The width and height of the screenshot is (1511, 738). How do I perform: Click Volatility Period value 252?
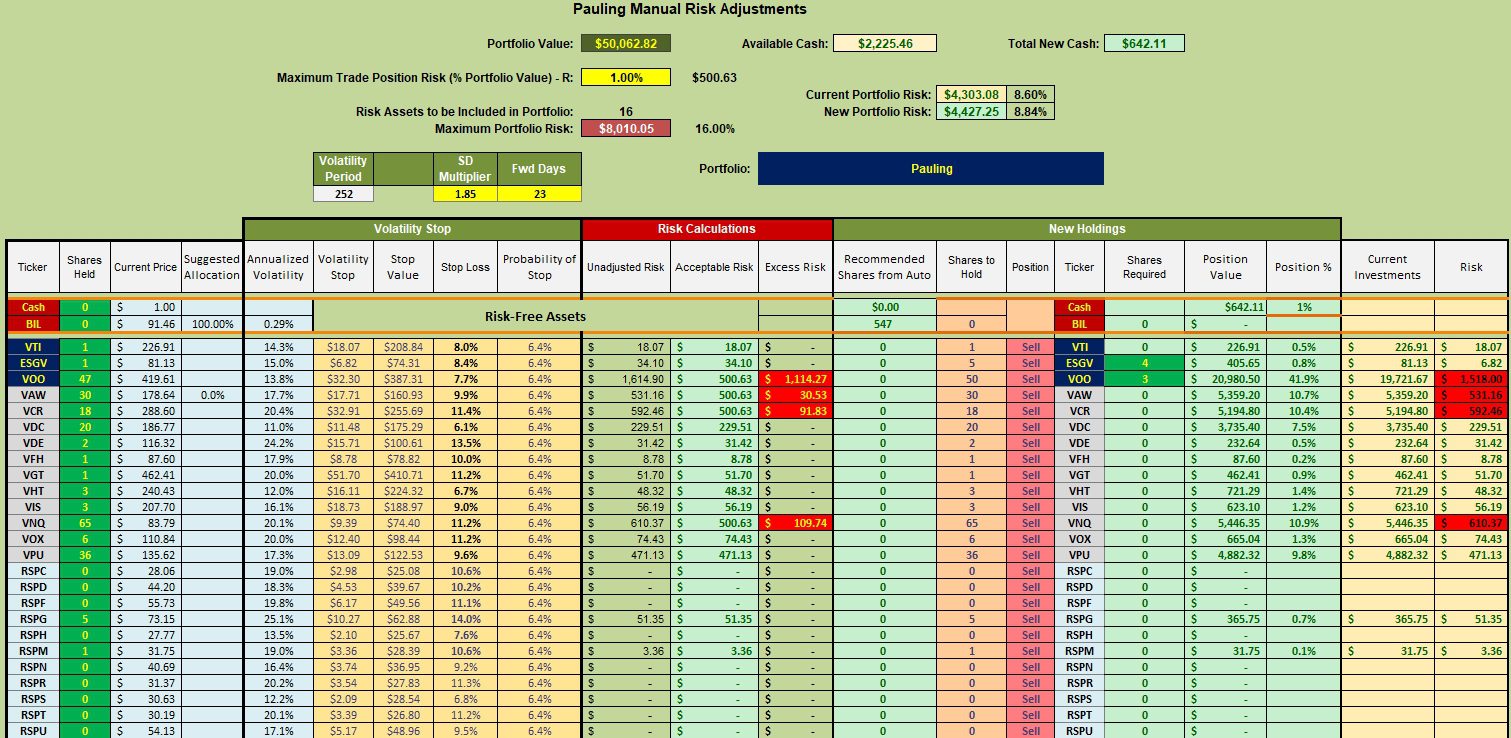pyautogui.click(x=344, y=194)
